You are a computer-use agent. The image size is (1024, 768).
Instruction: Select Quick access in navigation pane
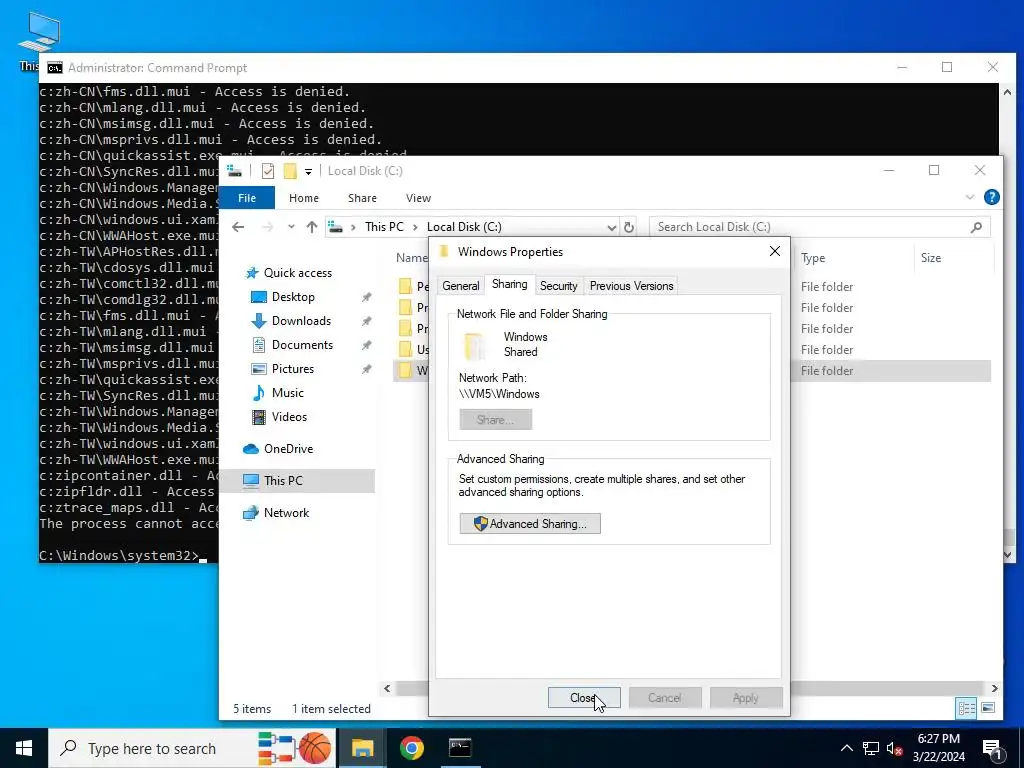click(x=297, y=273)
